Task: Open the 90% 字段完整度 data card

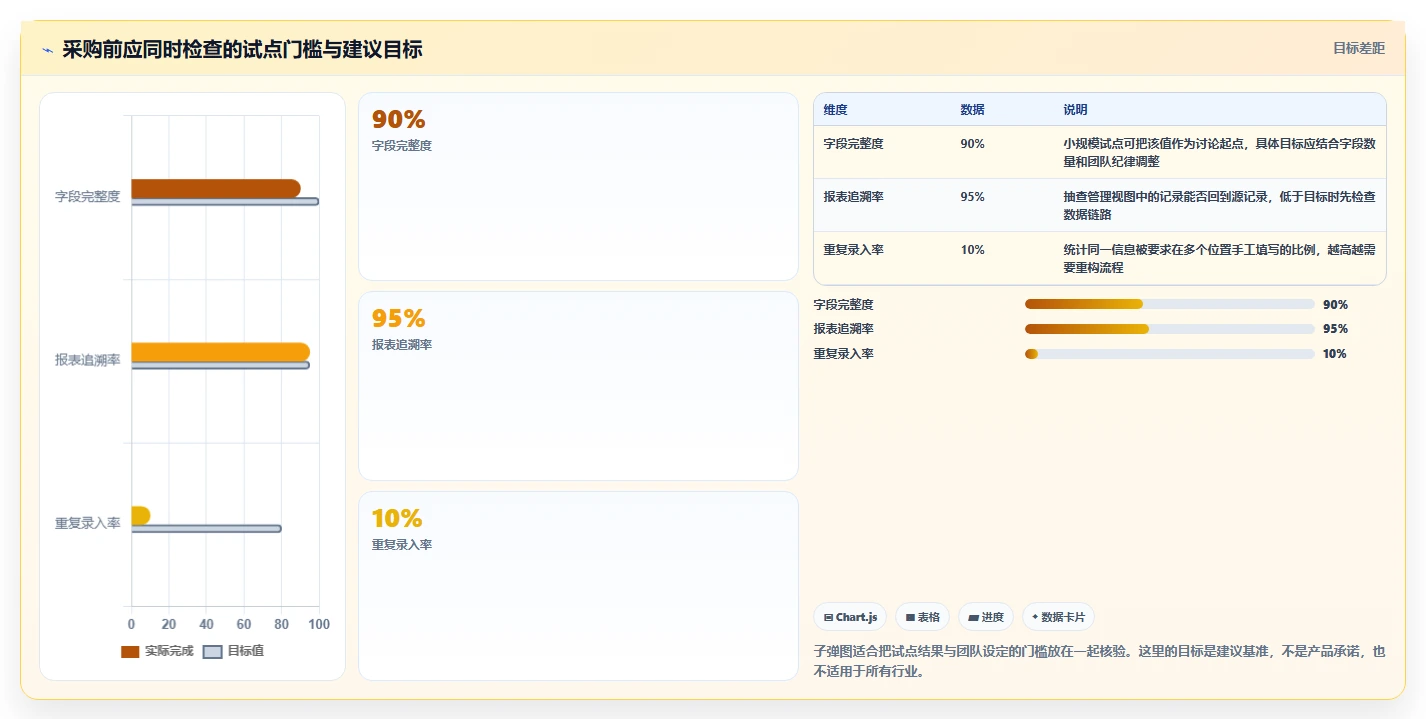Action: pyautogui.click(x=578, y=186)
